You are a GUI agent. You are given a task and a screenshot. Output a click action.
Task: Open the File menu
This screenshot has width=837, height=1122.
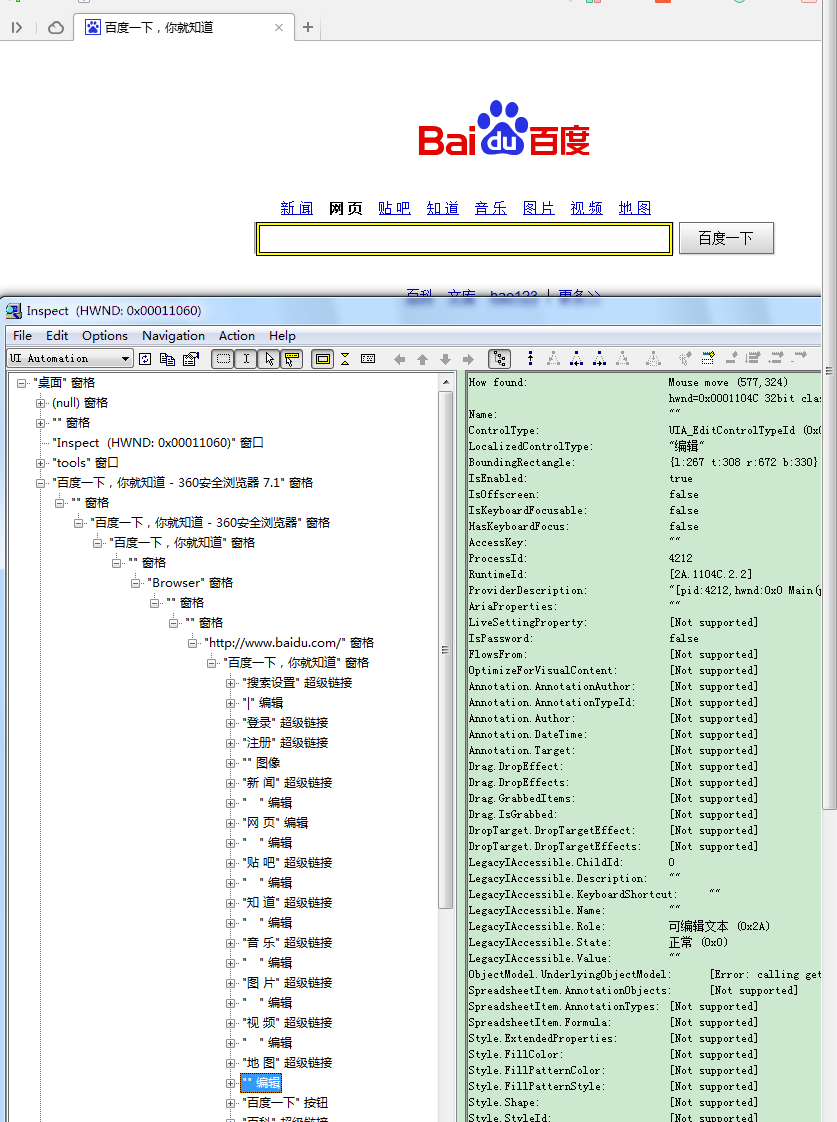pyautogui.click(x=22, y=336)
